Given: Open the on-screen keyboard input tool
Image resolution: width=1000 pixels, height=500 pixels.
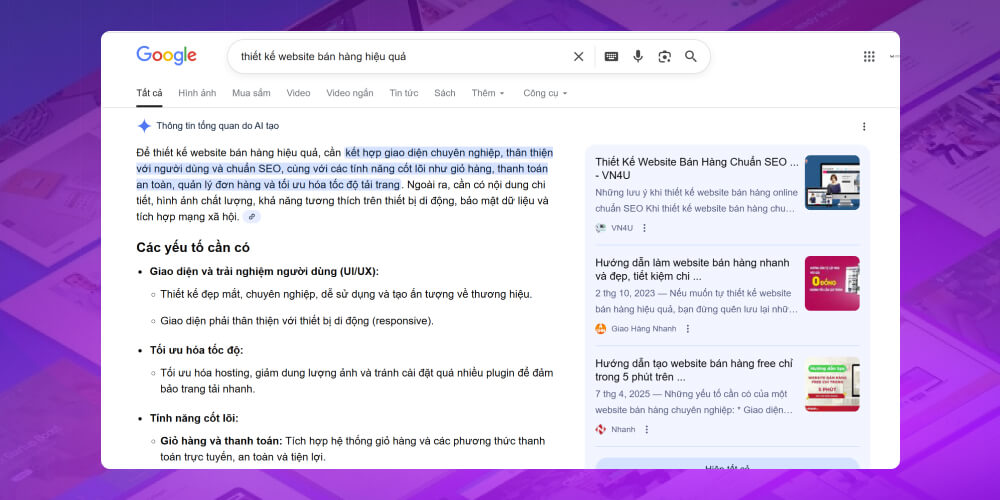Looking at the screenshot, I should (611, 57).
